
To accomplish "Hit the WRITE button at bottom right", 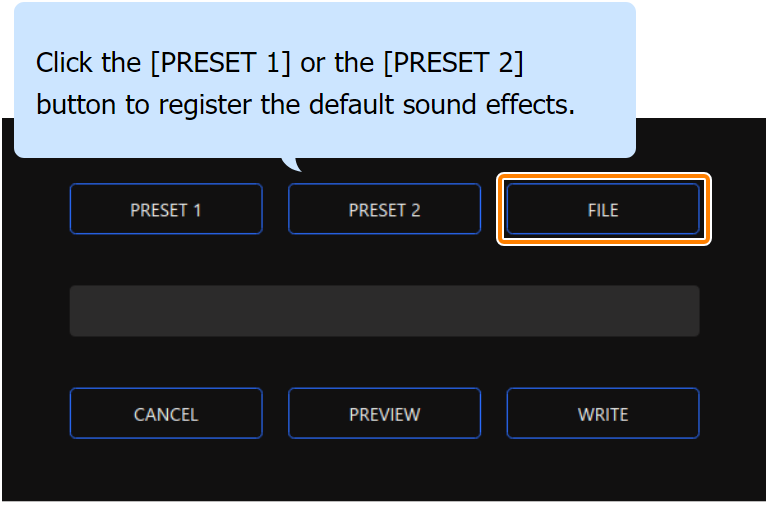I will (x=602, y=414).
